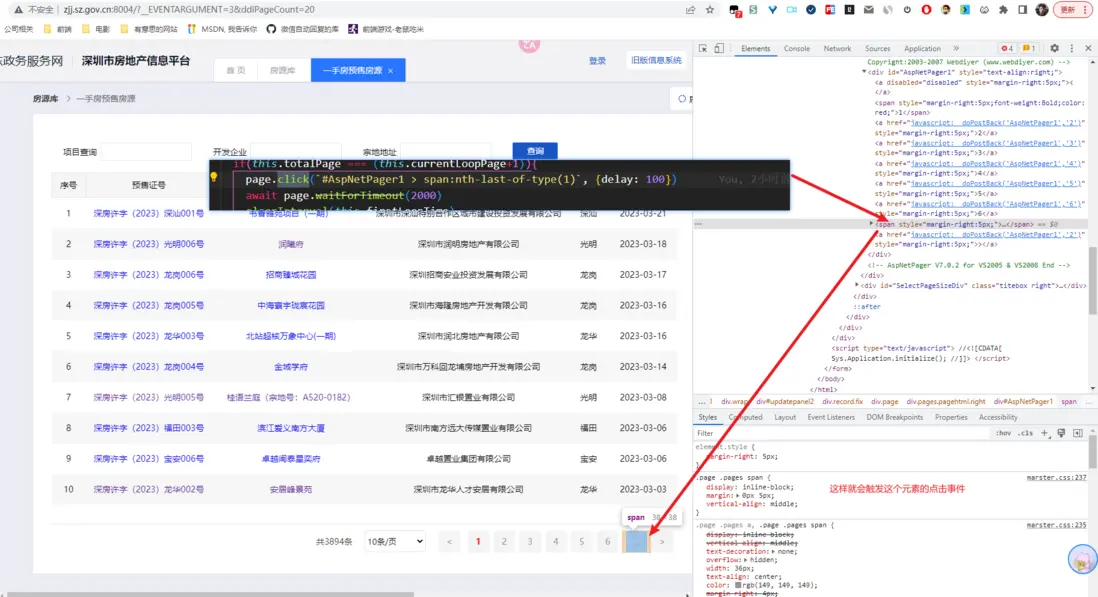Click the red FE extension icon
This screenshot has height=597, width=1098.
(x=830, y=10)
